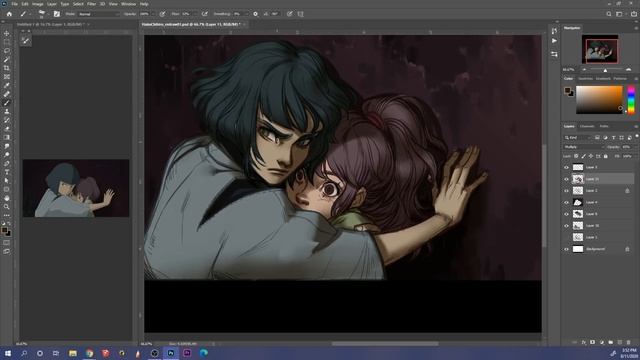Select the Rectangular Marquee tool
Viewport: 640px width, 360px height.
click(x=7, y=42)
